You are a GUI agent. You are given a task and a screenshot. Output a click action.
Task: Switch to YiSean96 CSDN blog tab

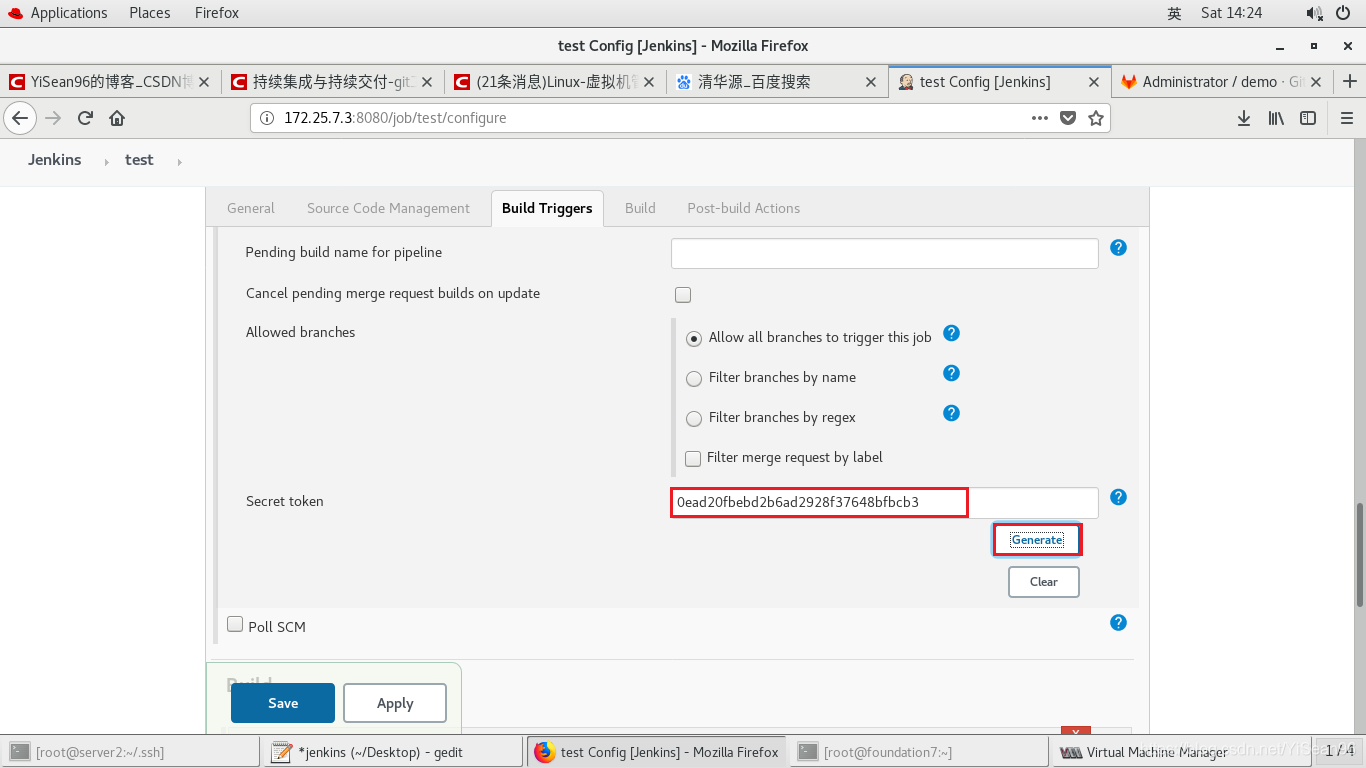click(110, 82)
